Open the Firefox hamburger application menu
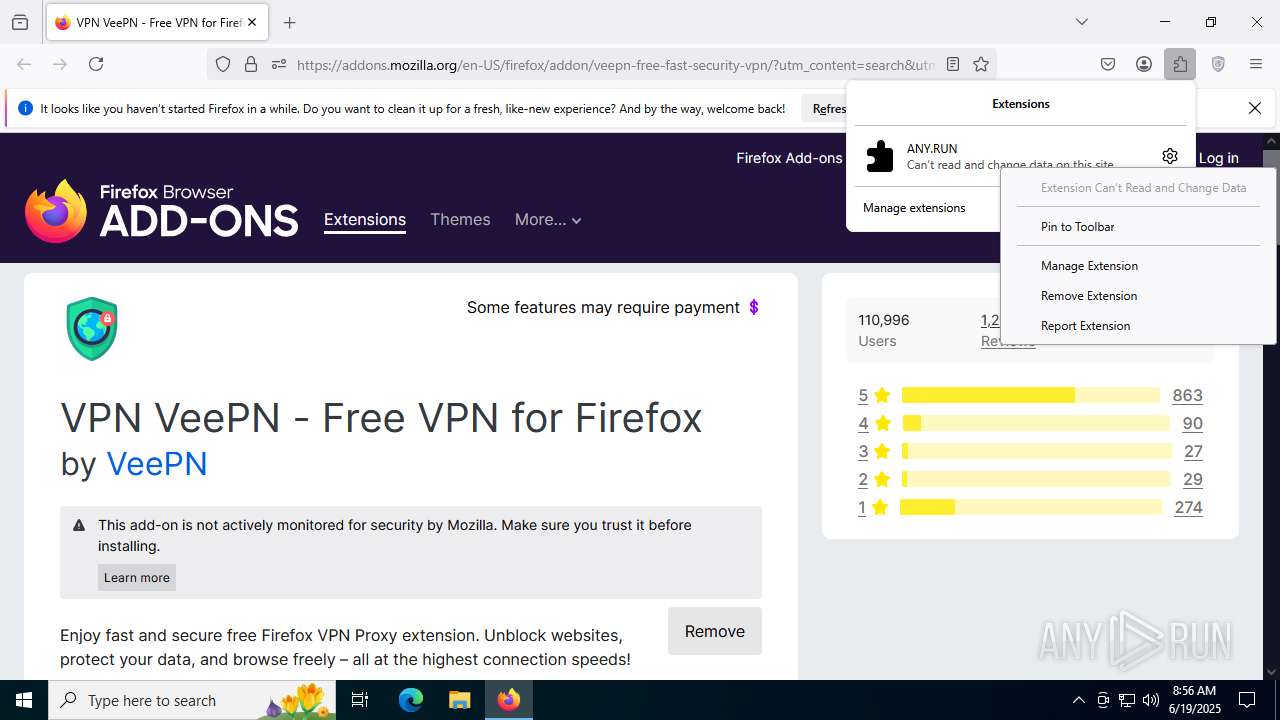Viewport: 1280px width, 720px height. pos(1256,64)
